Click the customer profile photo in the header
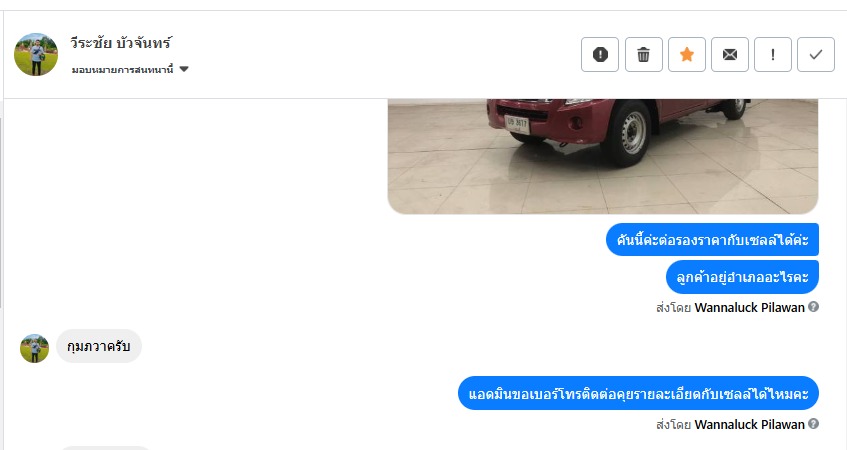847x450 pixels. click(x=36, y=54)
